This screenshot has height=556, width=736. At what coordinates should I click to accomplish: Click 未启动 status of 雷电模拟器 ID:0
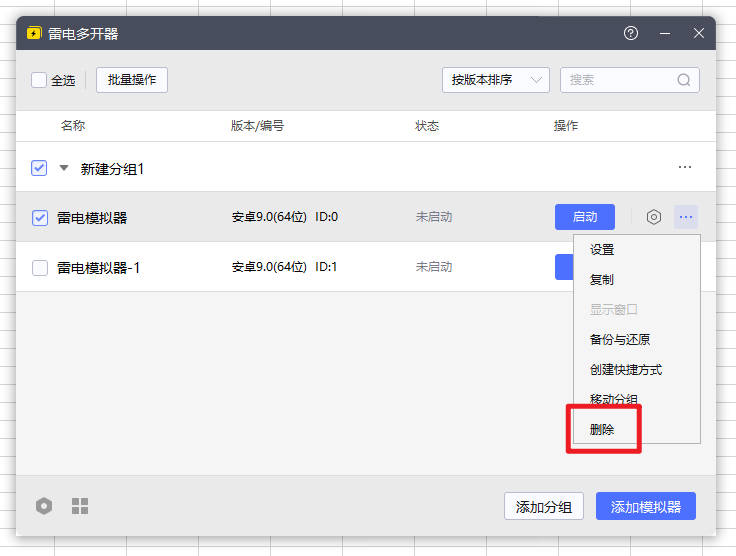click(434, 217)
